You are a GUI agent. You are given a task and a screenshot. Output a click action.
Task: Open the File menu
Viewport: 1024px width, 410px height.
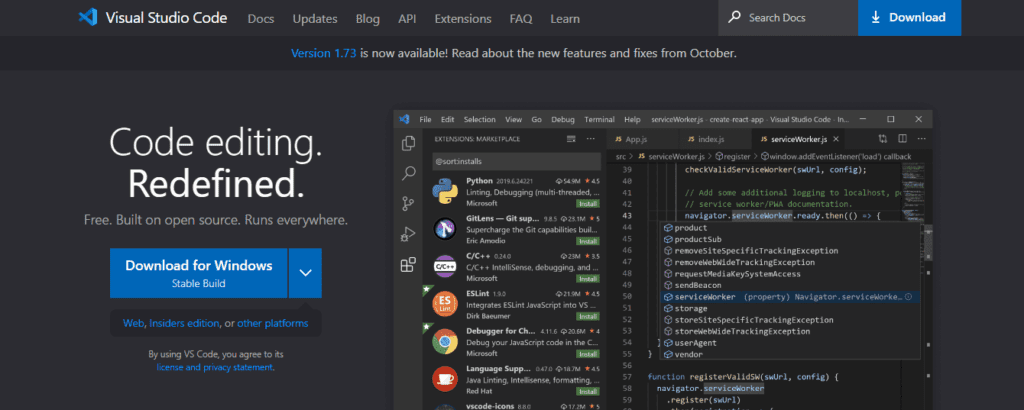click(425, 119)
